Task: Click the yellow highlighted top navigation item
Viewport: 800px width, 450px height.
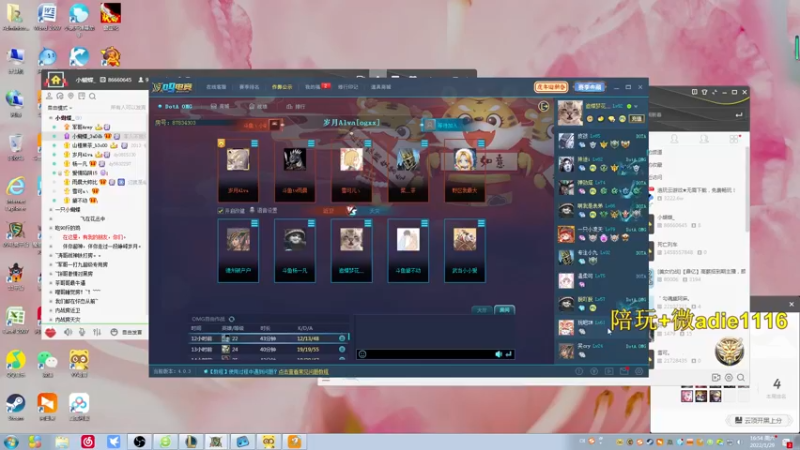Action: [282, 87]
